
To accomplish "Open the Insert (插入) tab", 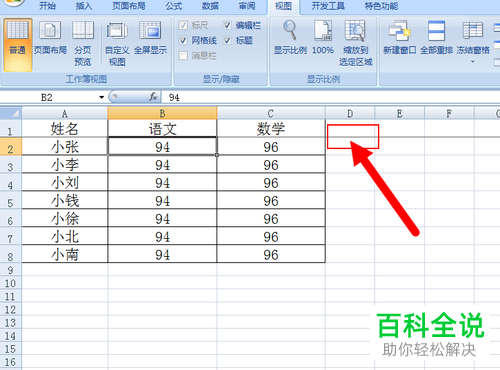I will 84,6.
